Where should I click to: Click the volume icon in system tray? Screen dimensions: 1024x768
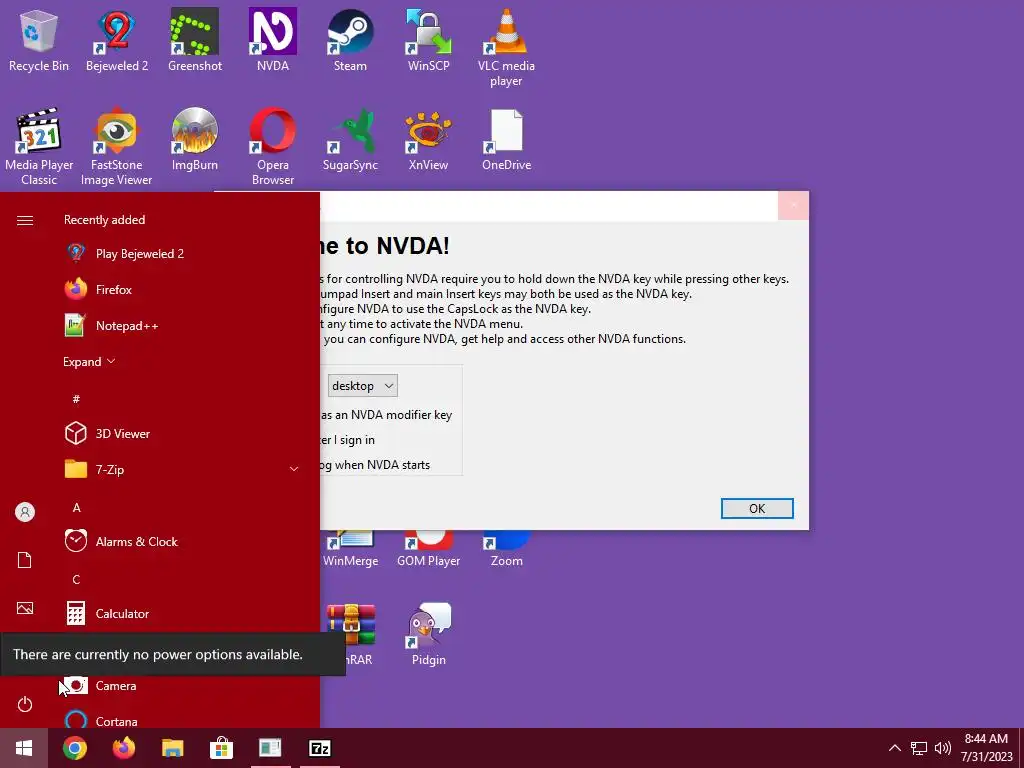pyautogui.click(x=942, y=748)
